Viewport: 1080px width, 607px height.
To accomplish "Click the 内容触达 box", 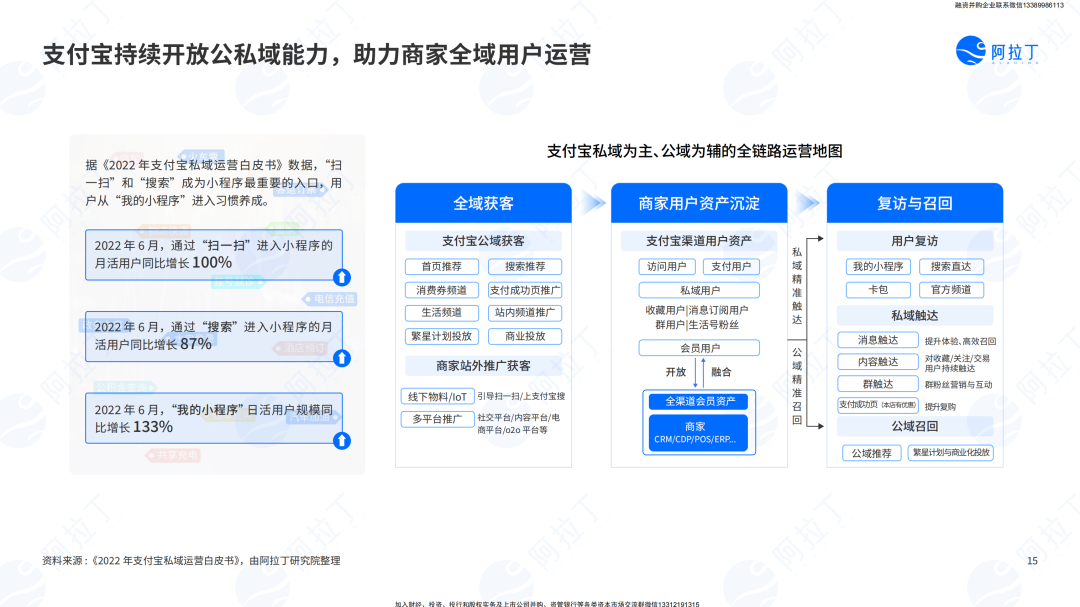I will tap(878, 362).
